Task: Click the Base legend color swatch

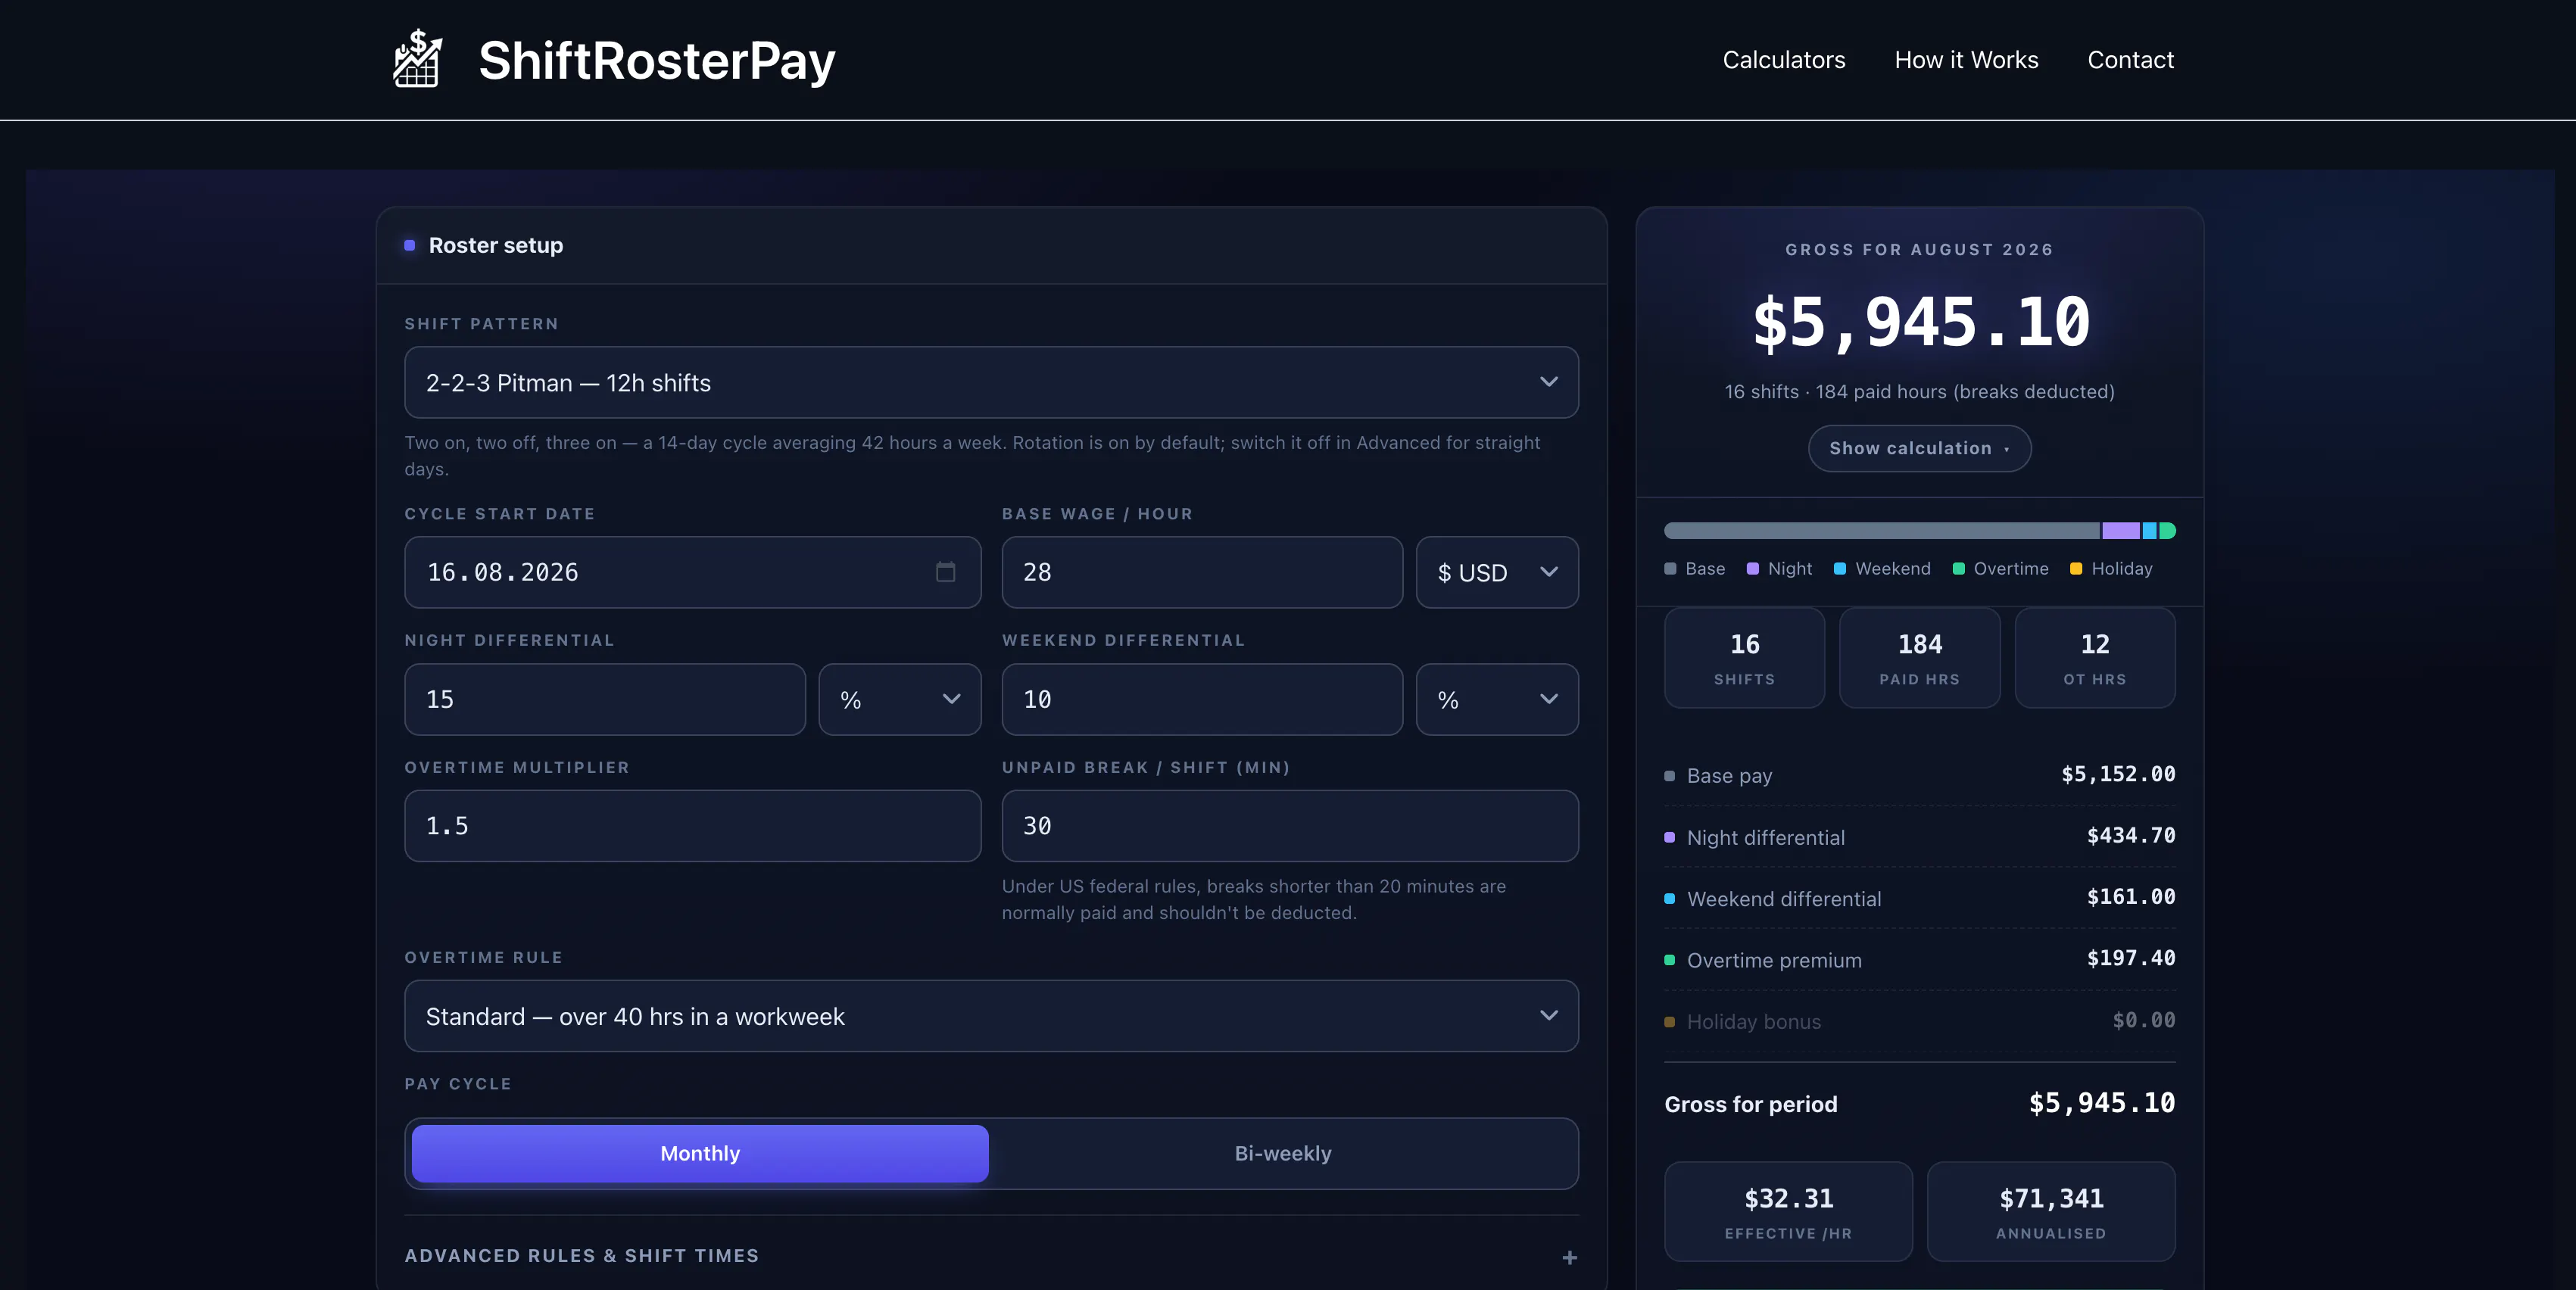Action: [1669, 569]
